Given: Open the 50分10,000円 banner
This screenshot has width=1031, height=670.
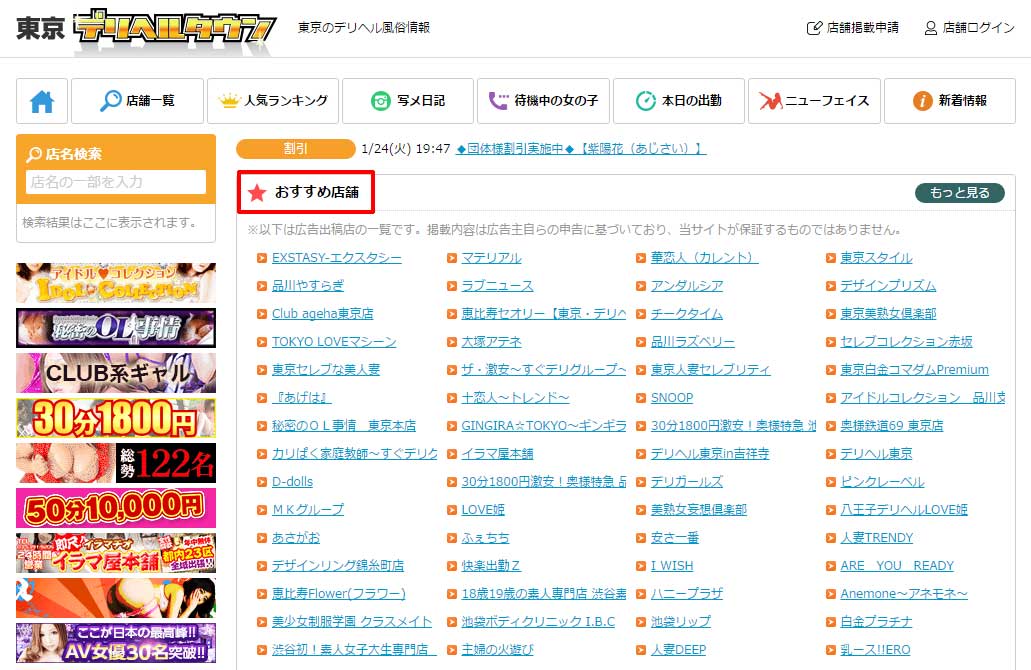Looking at the screenshot, I should pos(116,508).
